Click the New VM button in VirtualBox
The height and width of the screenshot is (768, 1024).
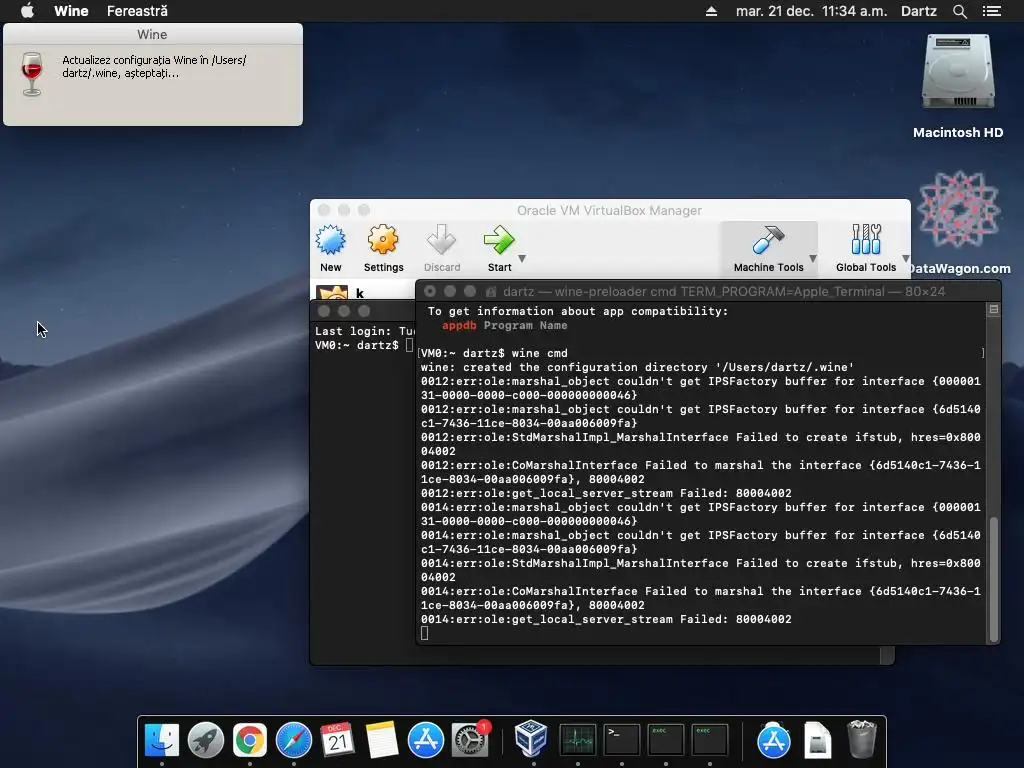point(330,249)
